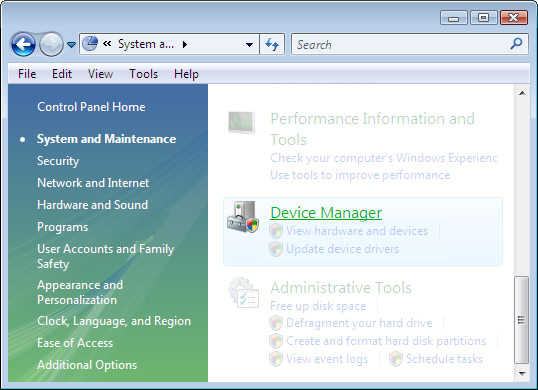Click the Control Panel address bar icon
The image size is (538, 390).
click(x=91, y=44)
